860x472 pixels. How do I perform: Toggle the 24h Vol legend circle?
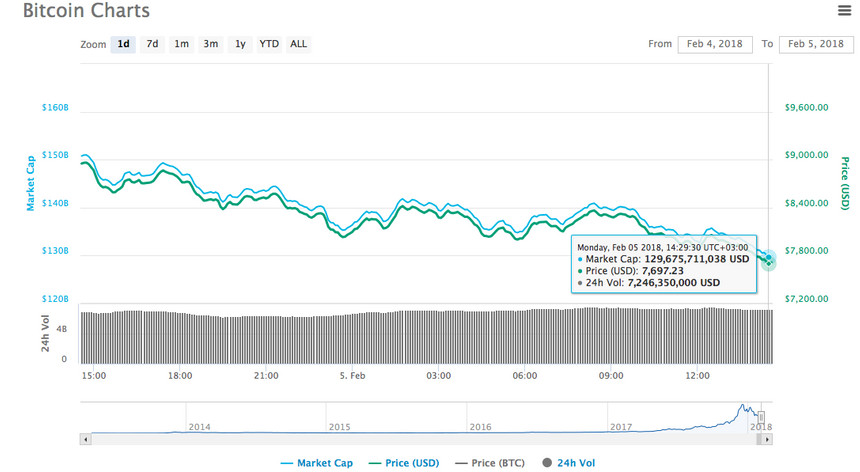tap(547, 463)
